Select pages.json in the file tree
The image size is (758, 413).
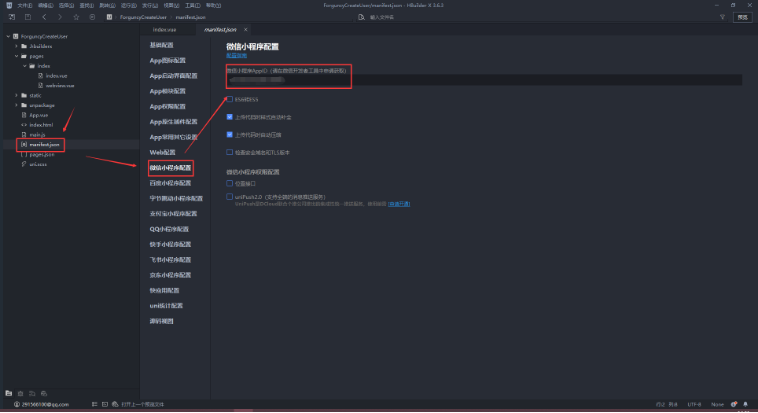(x=42, y=154)
